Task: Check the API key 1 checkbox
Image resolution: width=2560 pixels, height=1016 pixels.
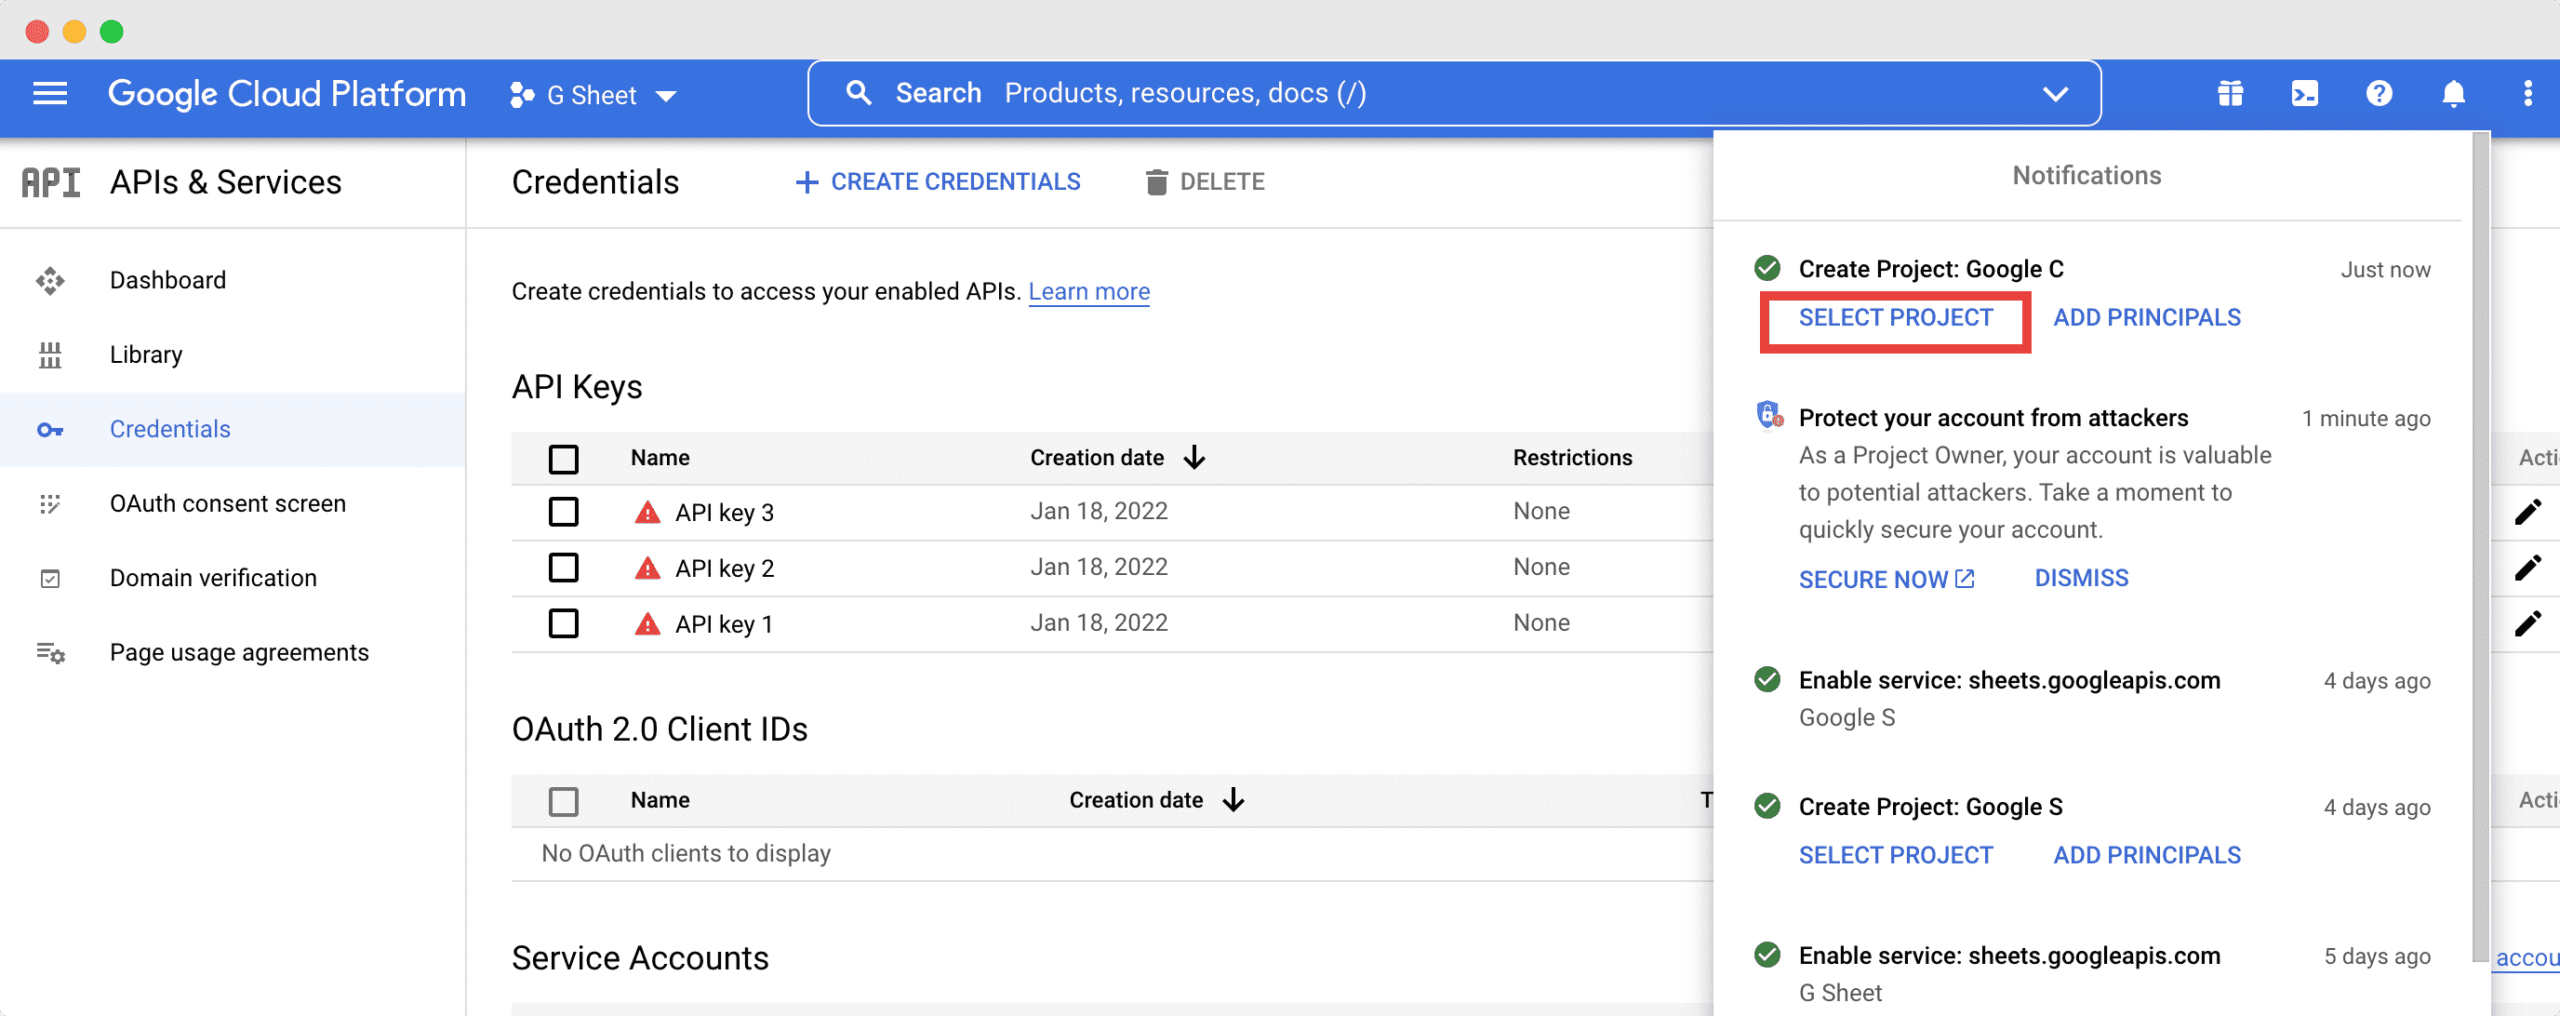Action: point(564,624)
